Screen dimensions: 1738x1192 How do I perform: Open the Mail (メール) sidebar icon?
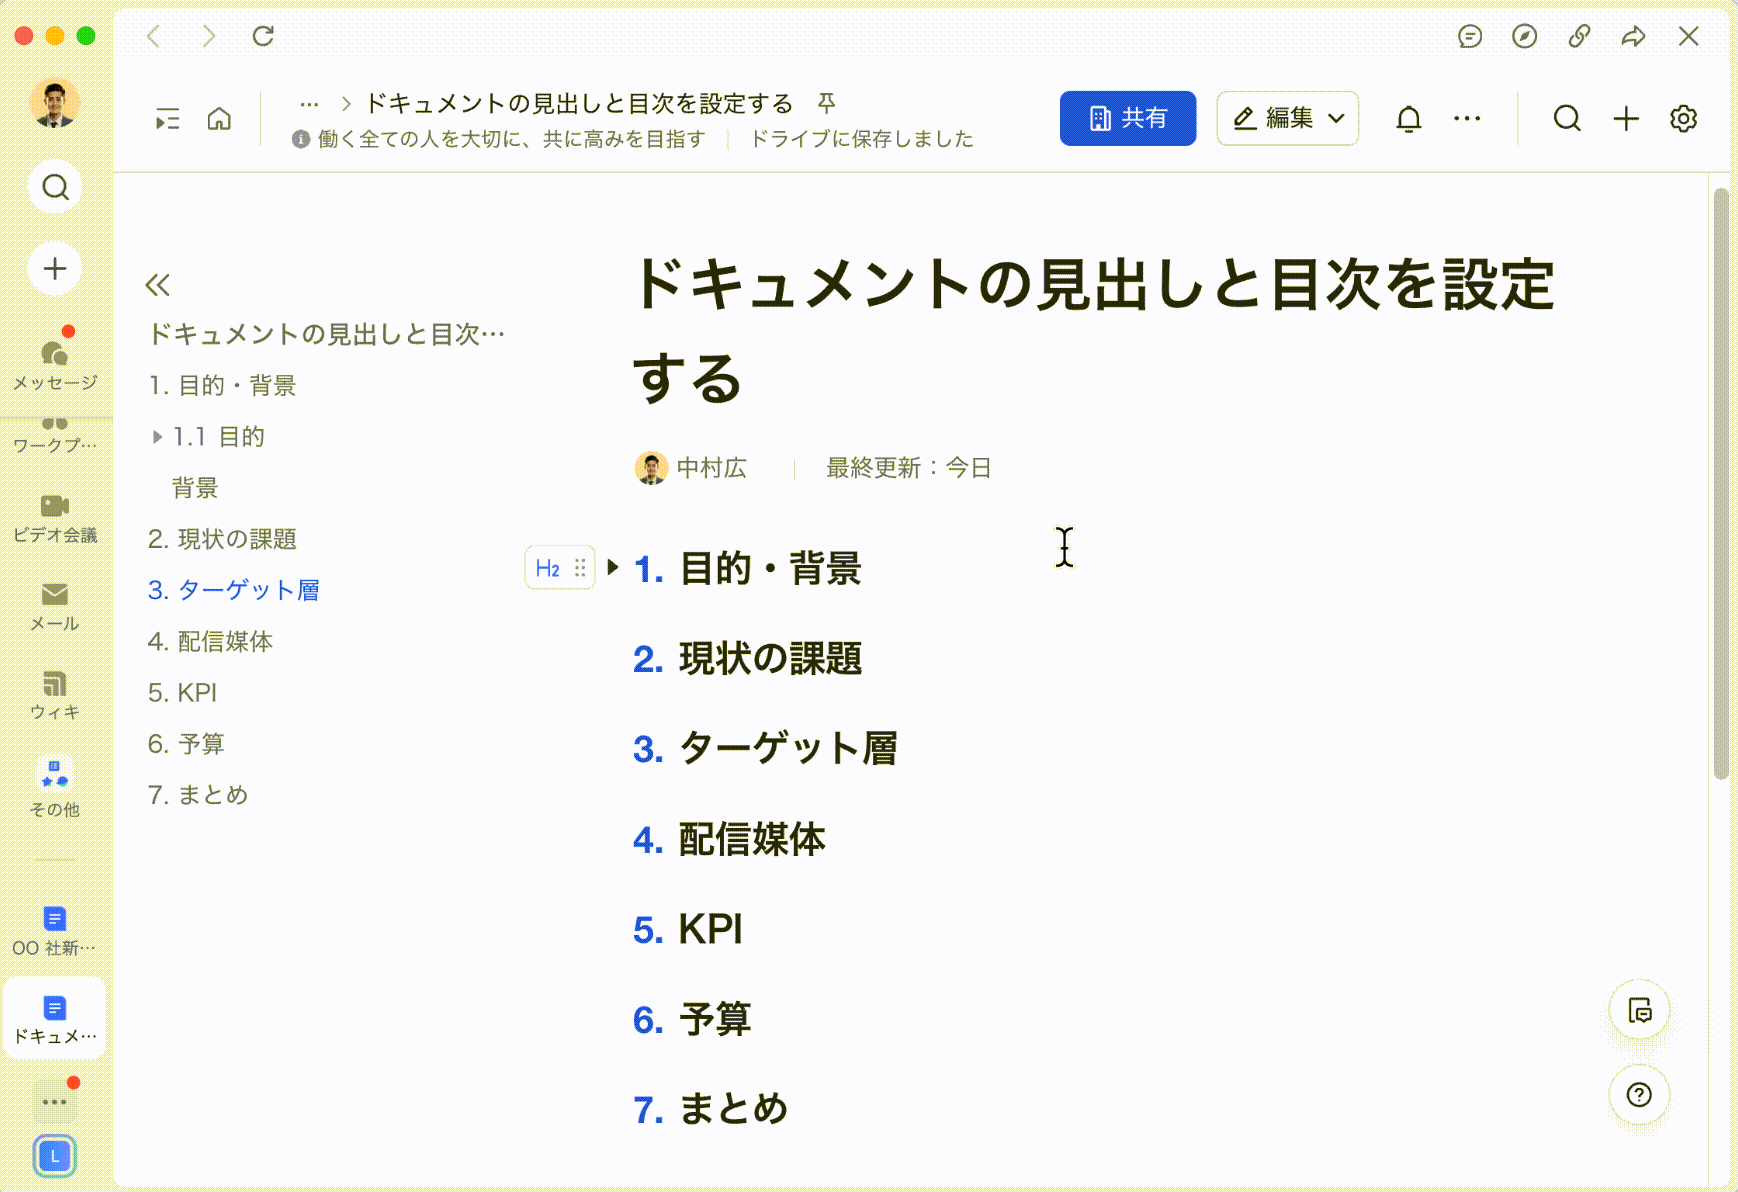tap(55, 606)
